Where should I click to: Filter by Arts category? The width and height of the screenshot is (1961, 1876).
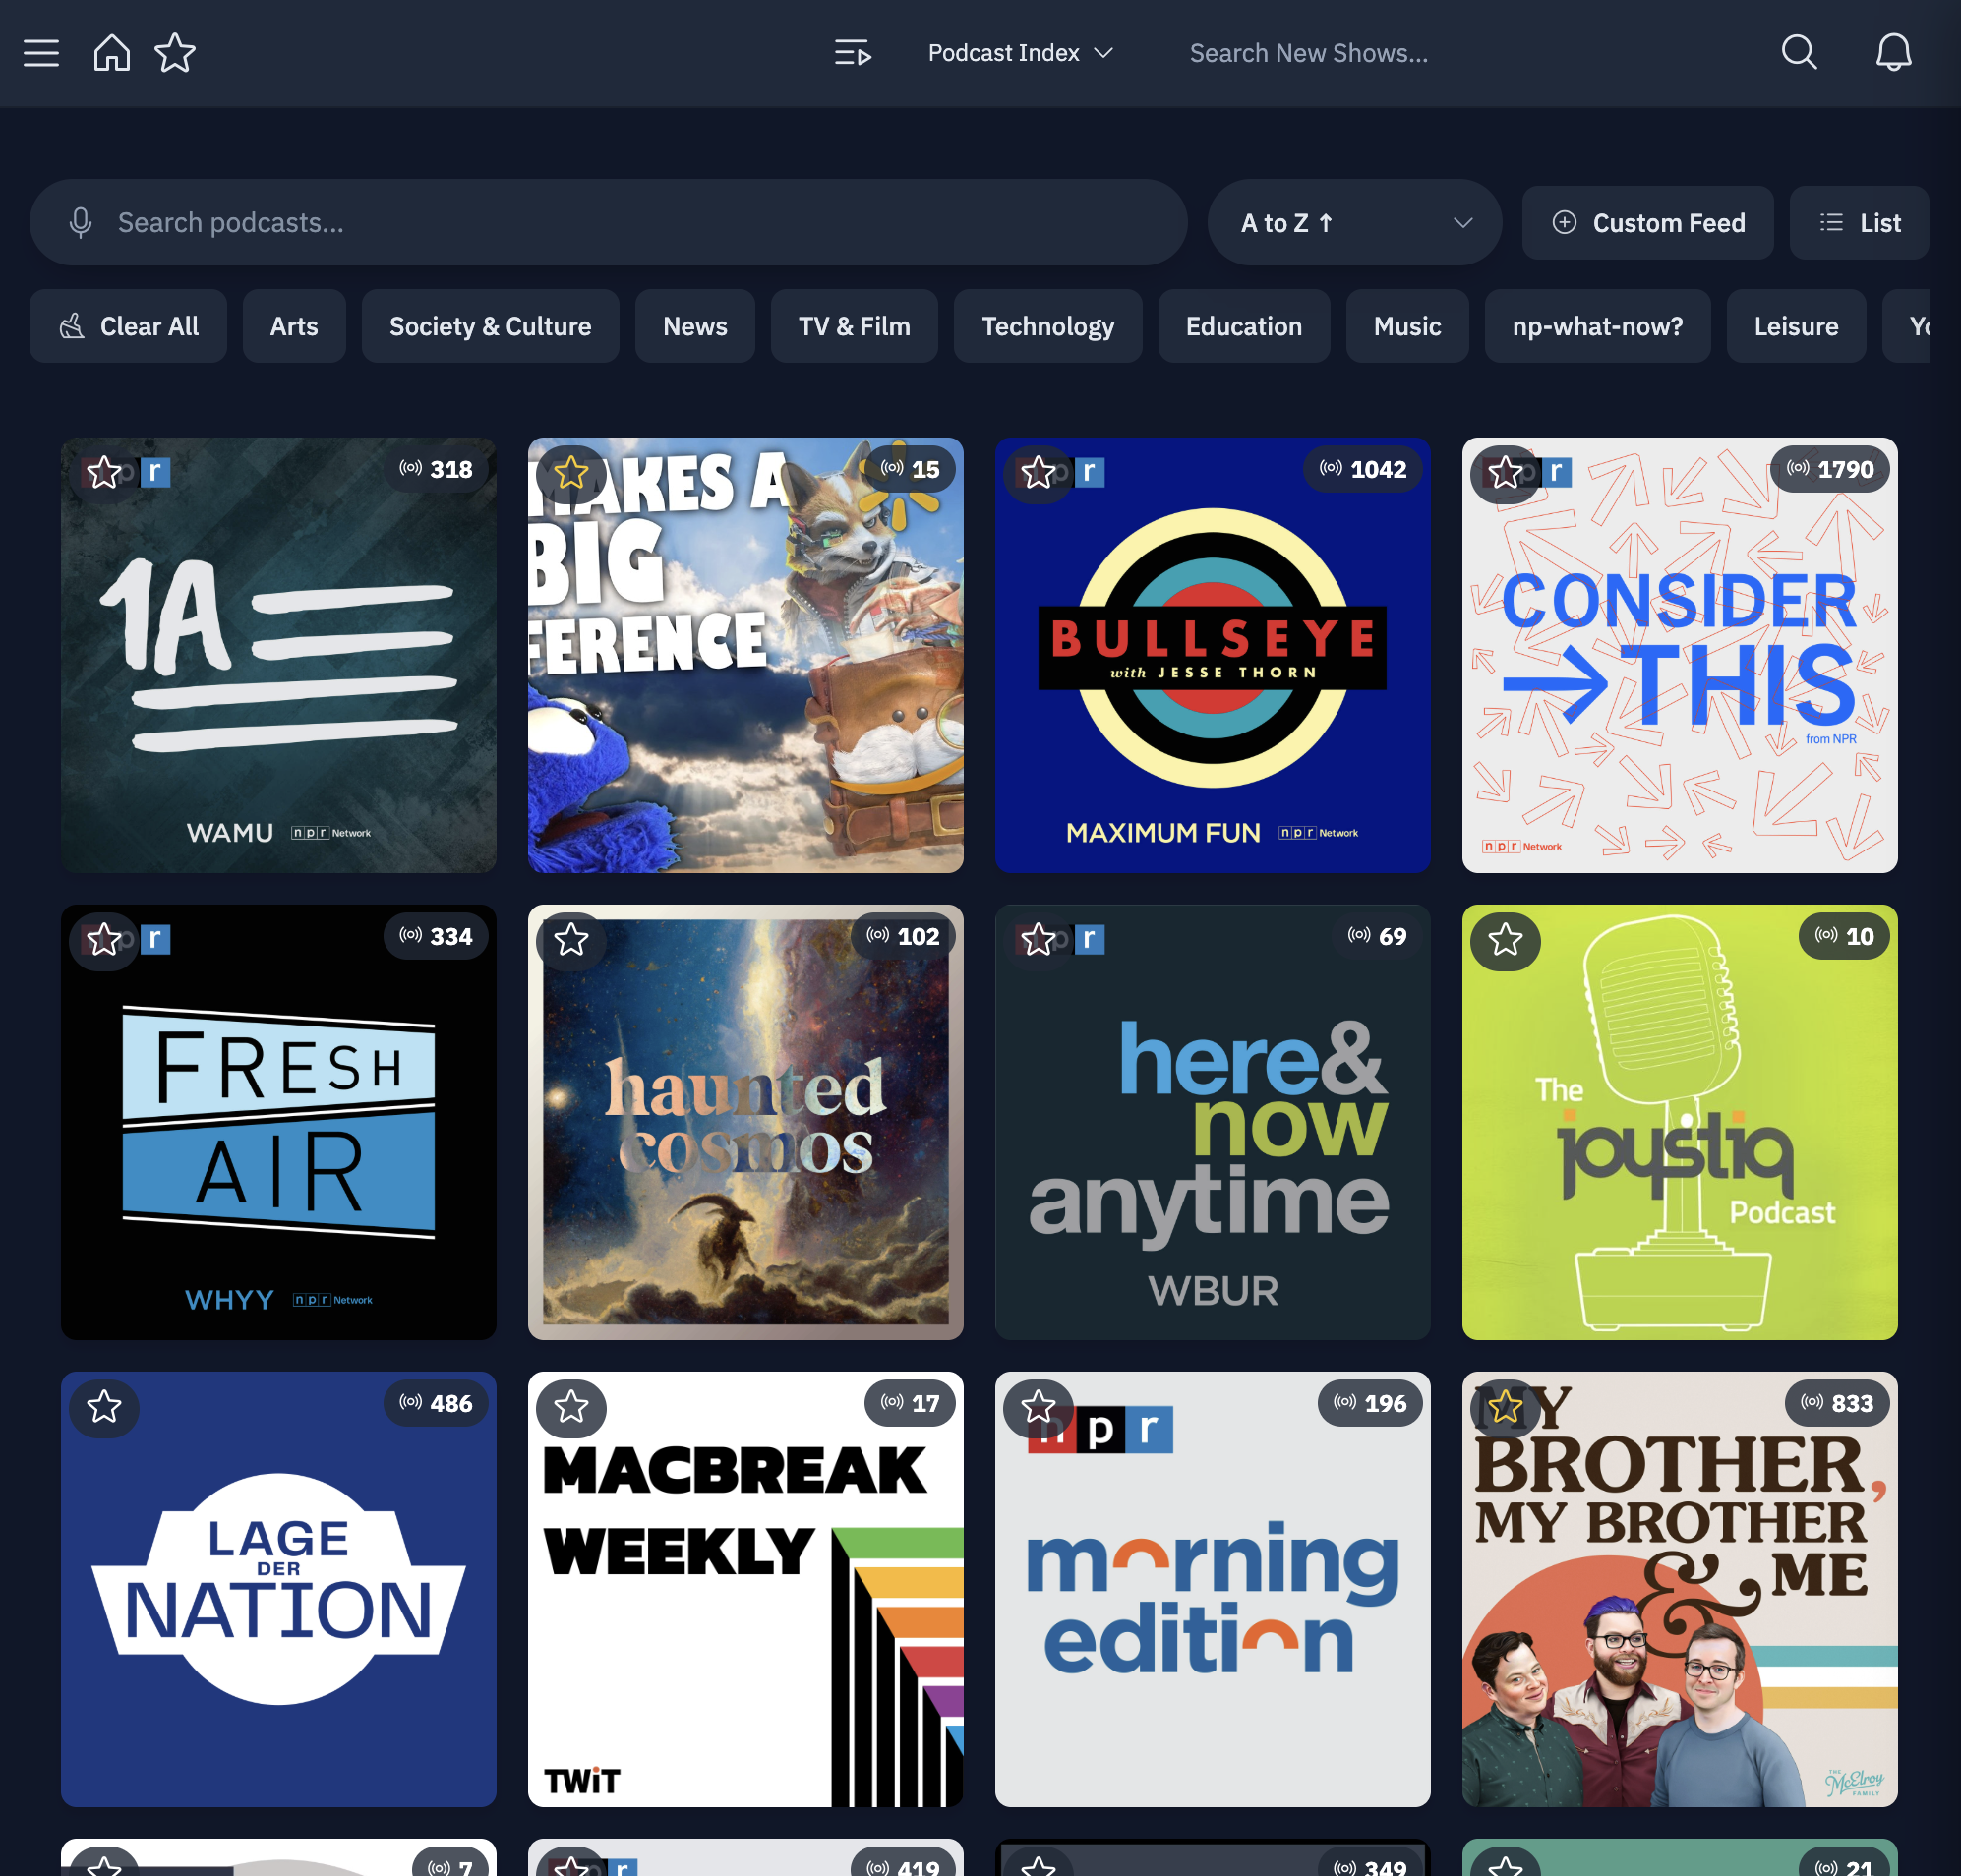[294, 326]
